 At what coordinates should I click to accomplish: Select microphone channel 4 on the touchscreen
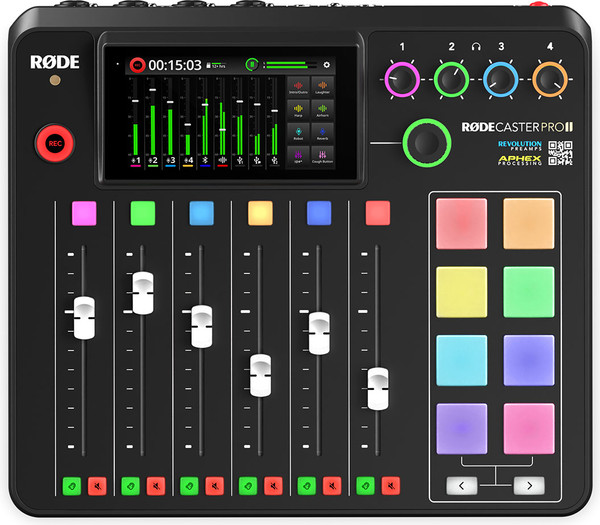(x=188, y=161)
